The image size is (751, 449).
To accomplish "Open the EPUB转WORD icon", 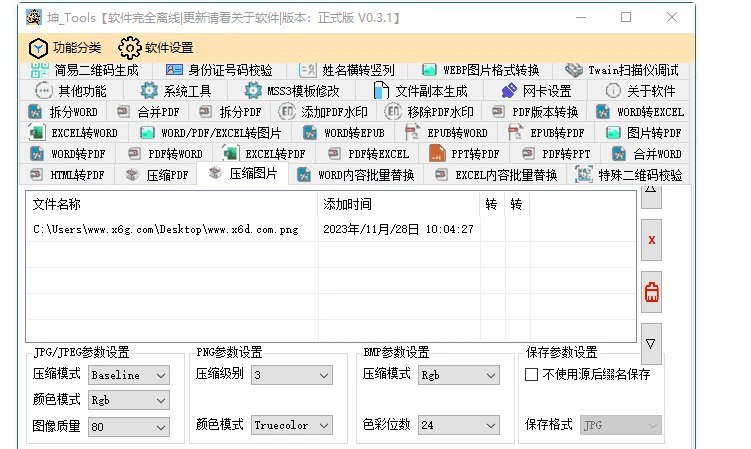I will (412, 133).
